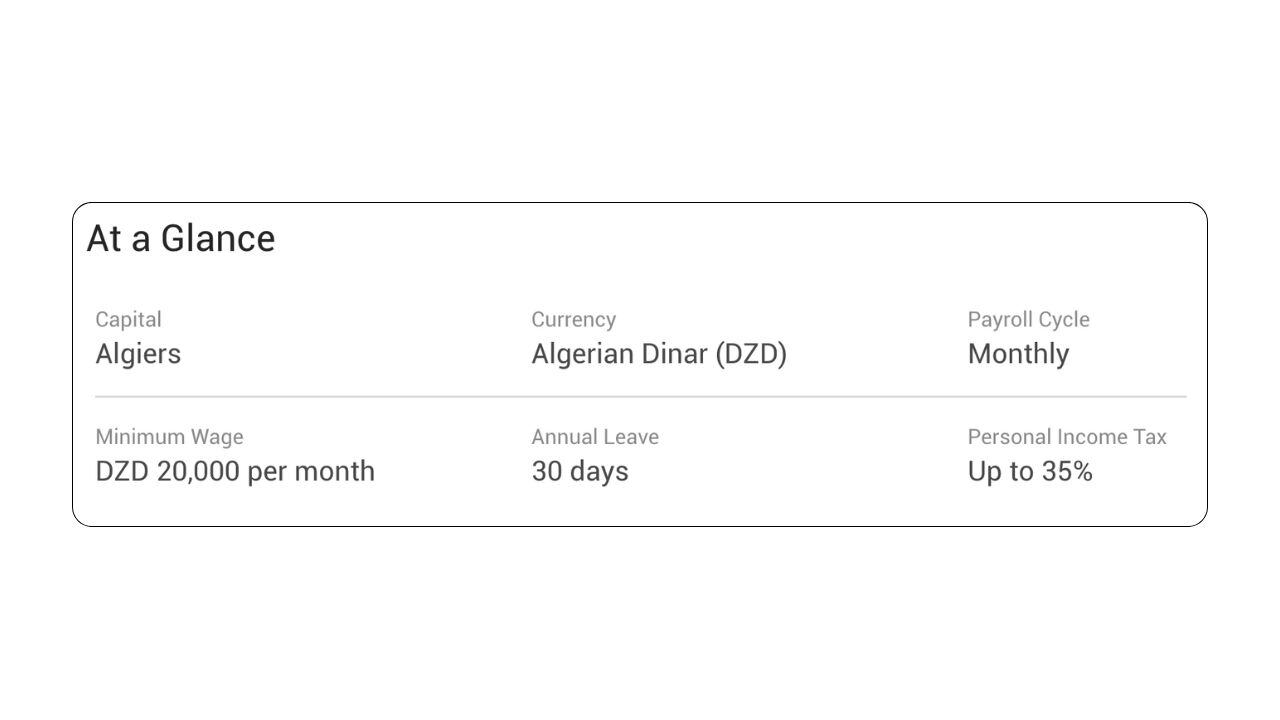Click the 'Payroll Cycle' label
This screenshot has width=1280, height=720.
tap(1028, 320)
